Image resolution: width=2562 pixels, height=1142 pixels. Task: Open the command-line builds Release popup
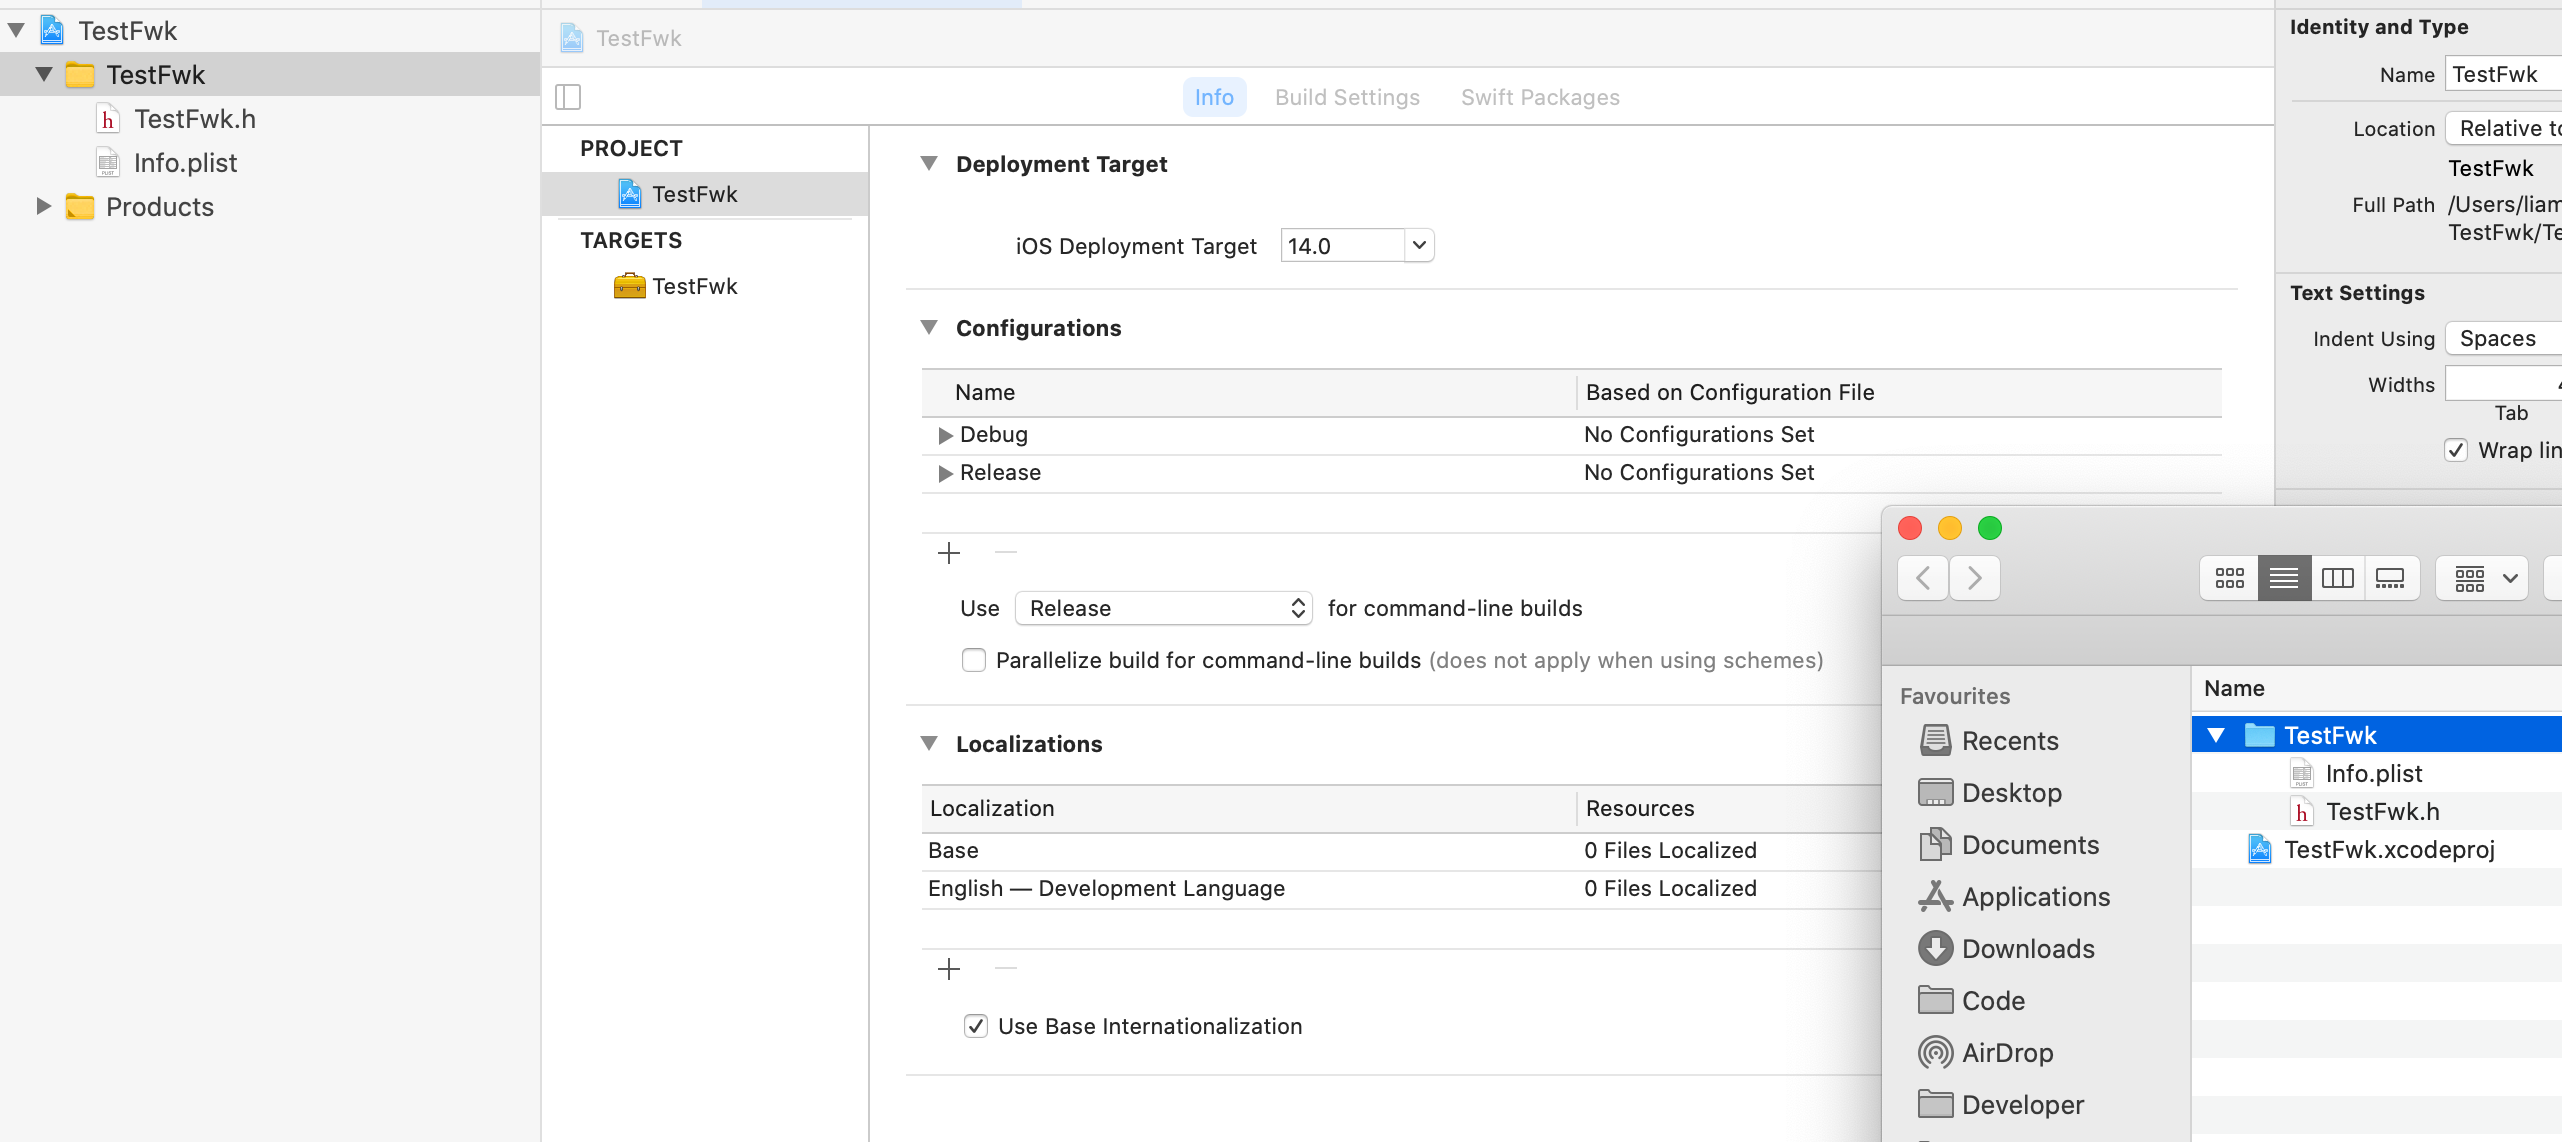click(x=1163, y=608)
